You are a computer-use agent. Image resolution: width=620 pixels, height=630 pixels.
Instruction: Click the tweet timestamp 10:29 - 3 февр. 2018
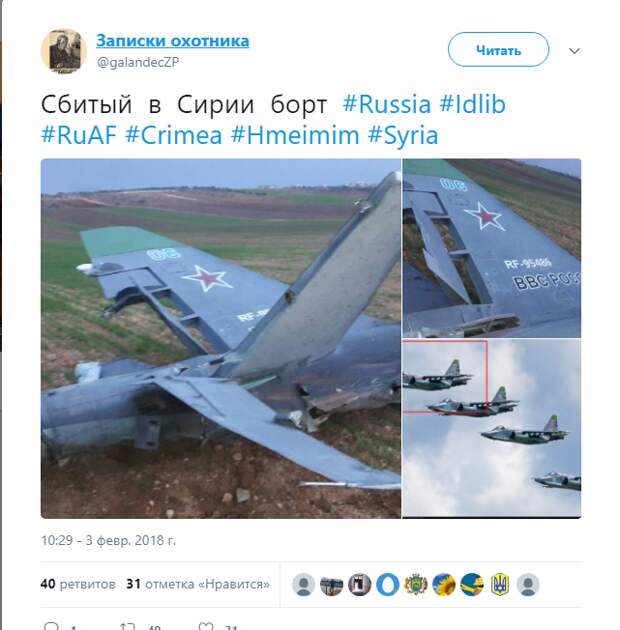click(x=108, y=540)
